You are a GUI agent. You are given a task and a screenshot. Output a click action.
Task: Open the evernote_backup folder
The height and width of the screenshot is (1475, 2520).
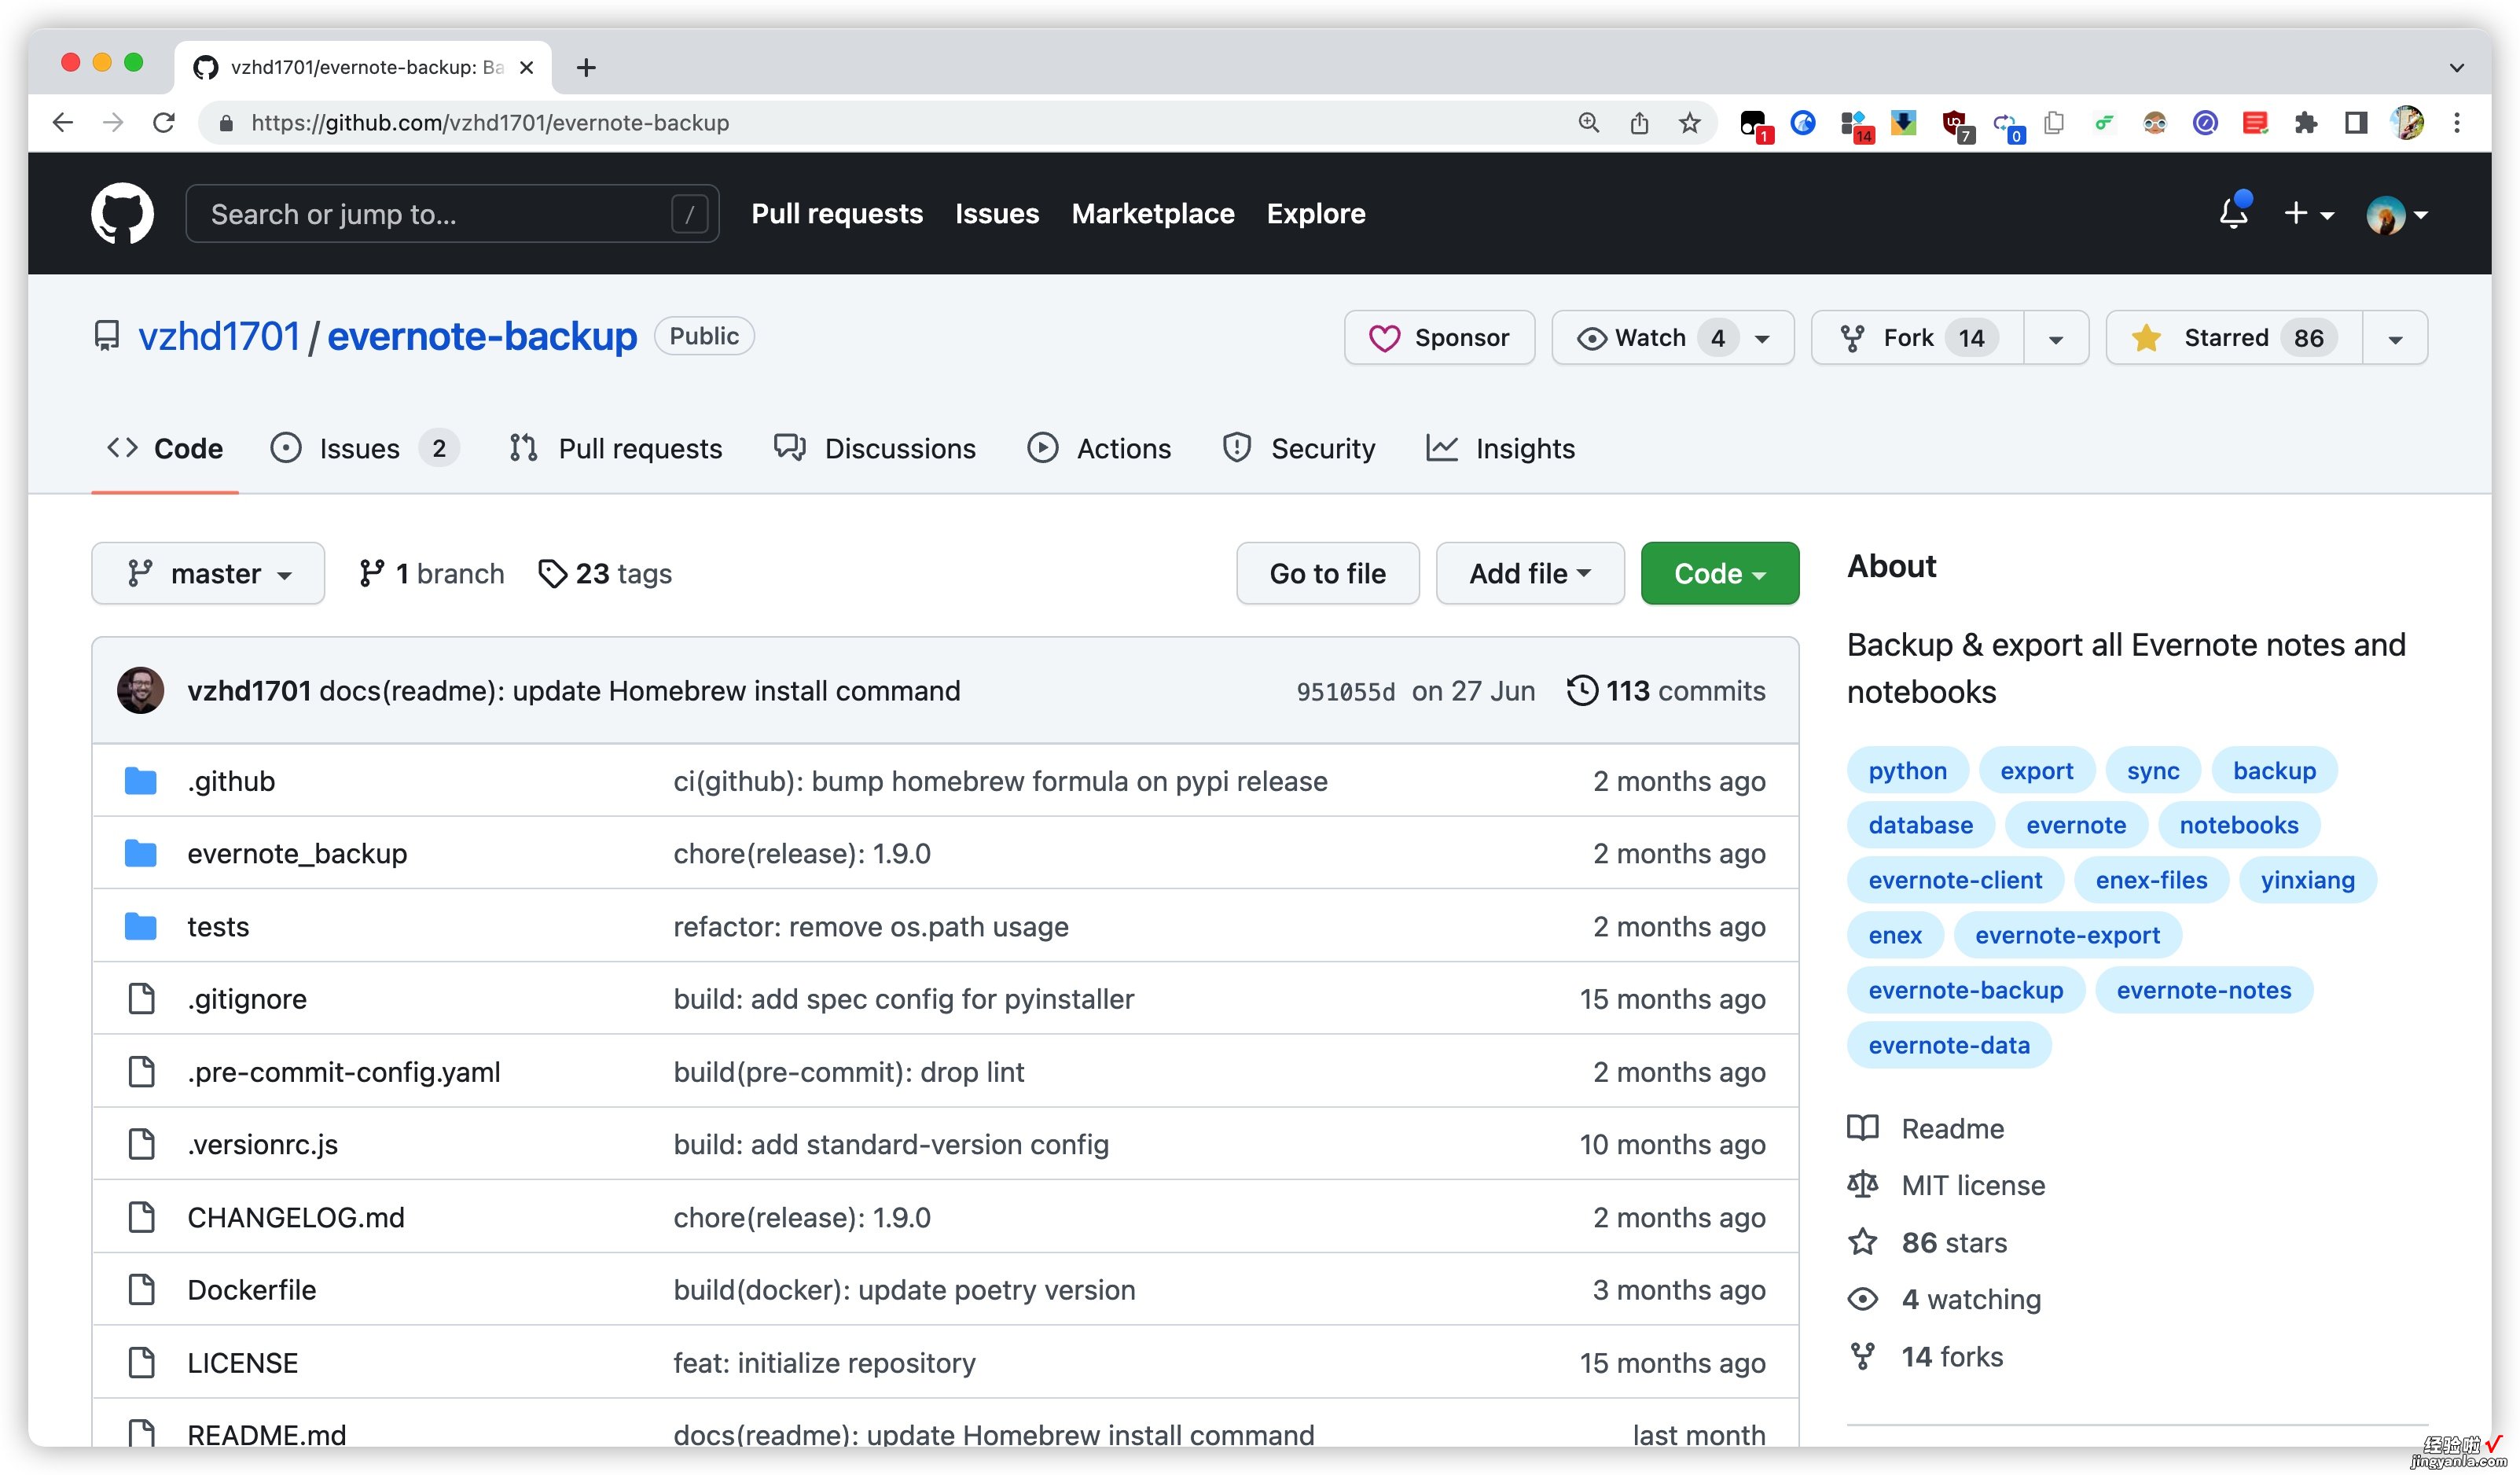click(x=295, y=852)
